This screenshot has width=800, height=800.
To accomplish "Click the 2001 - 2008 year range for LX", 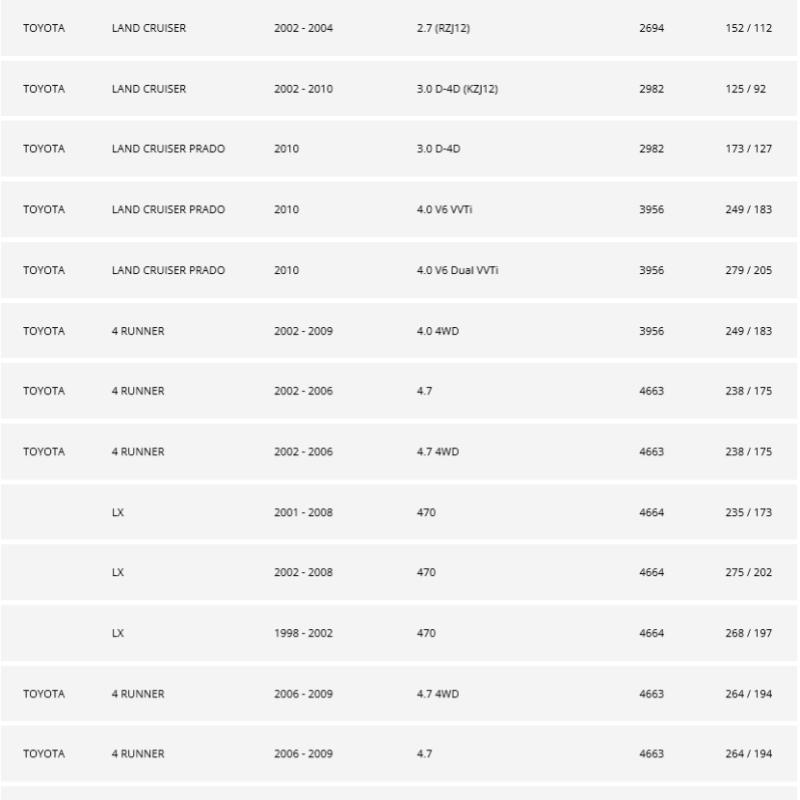I will click(x=303, y=512).
